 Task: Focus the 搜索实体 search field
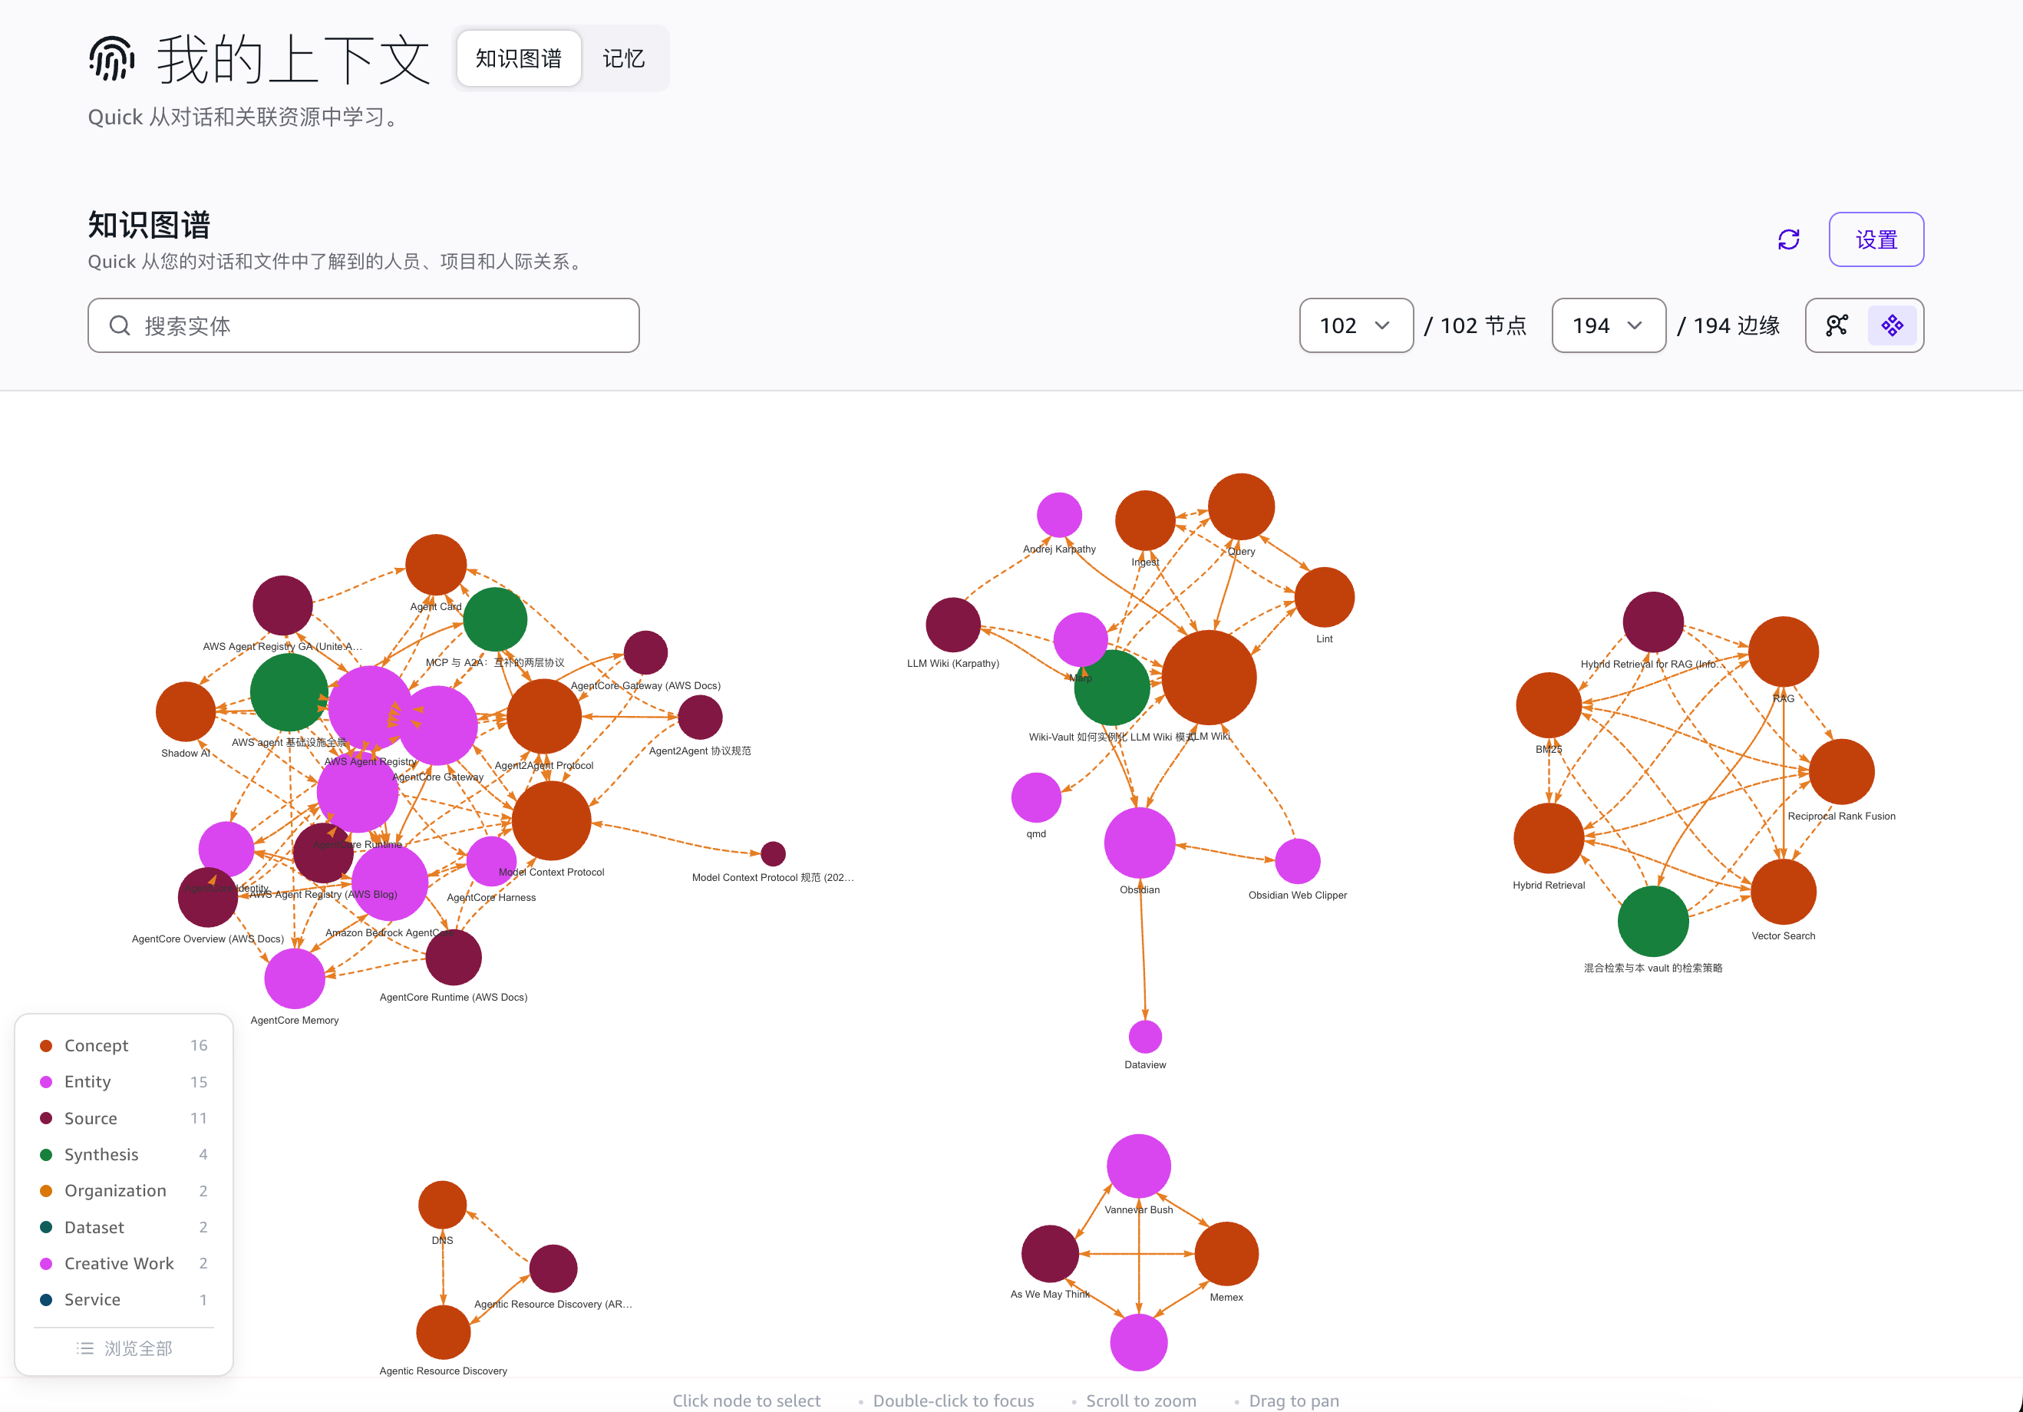(x=363, y=325)
